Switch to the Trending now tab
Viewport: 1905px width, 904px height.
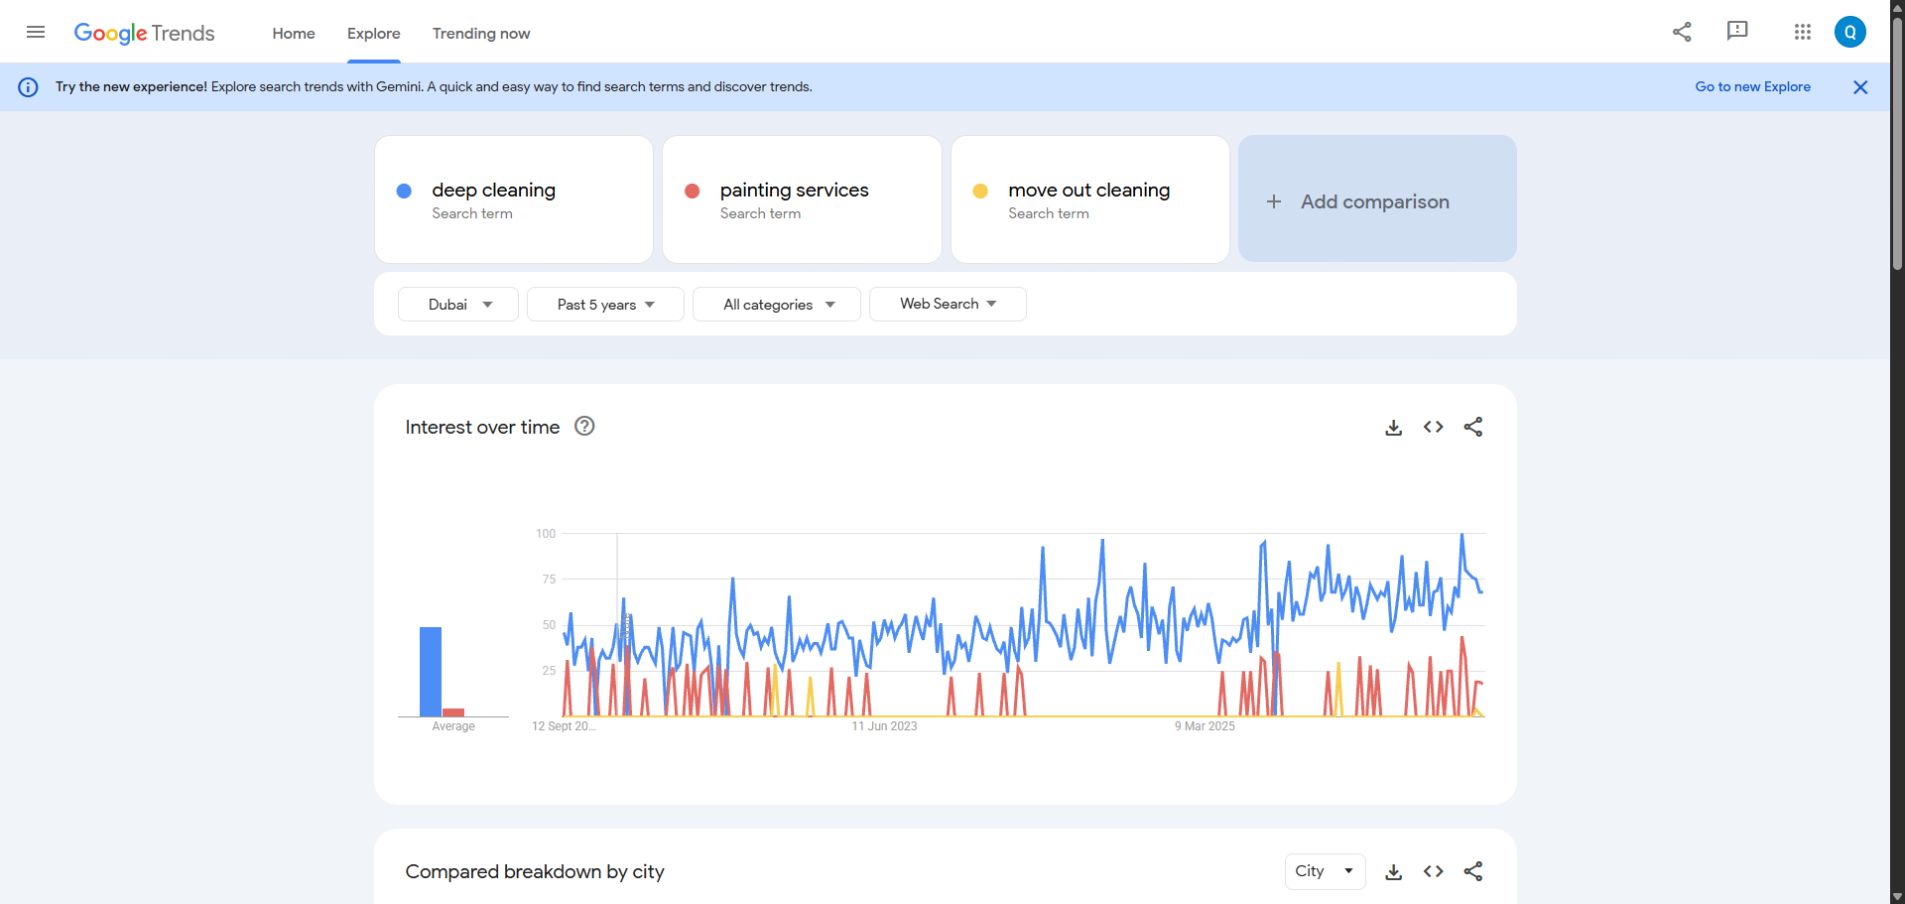[x=481, y=33]
